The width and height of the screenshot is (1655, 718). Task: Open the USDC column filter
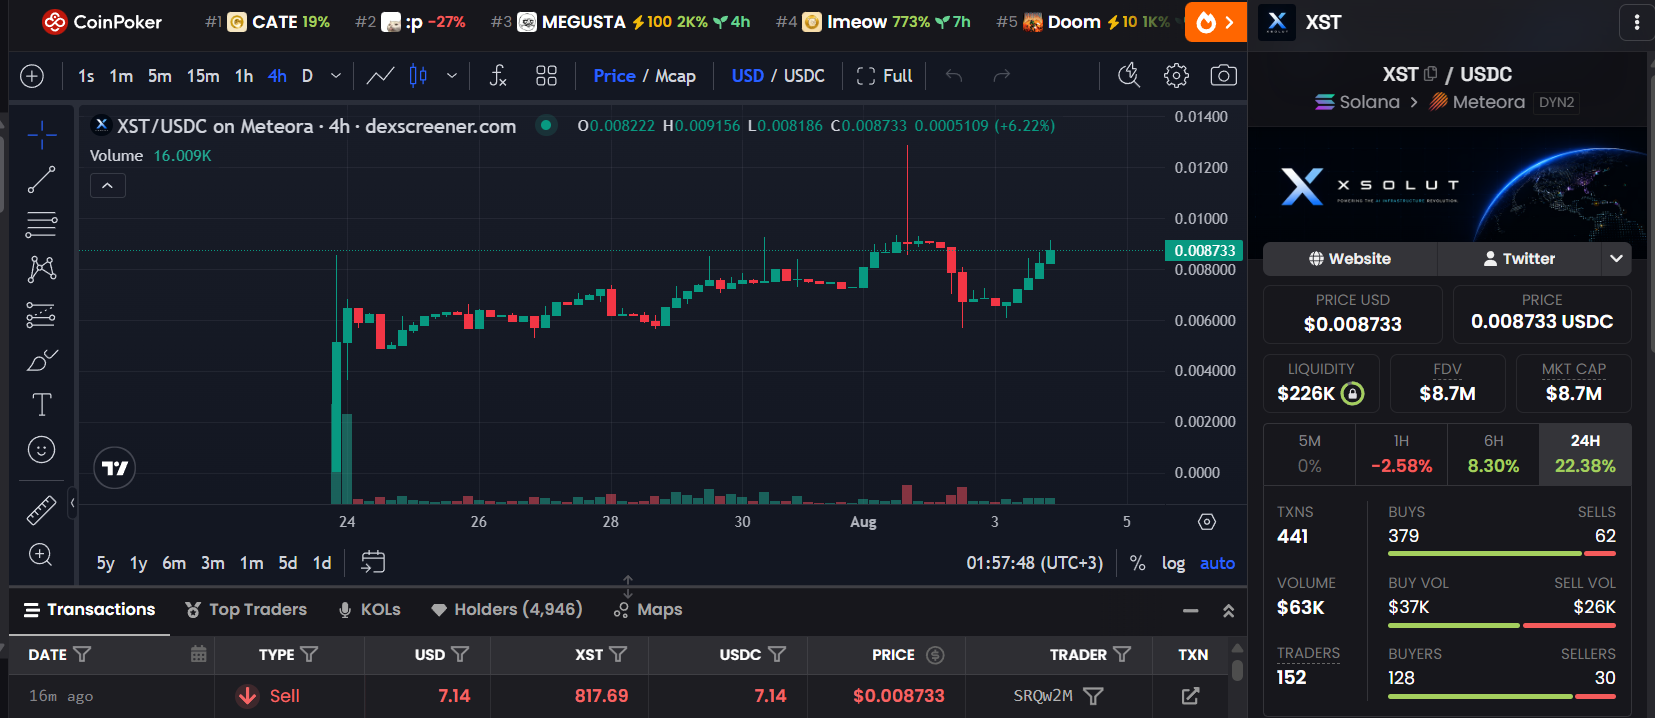[x=777, y=654]
